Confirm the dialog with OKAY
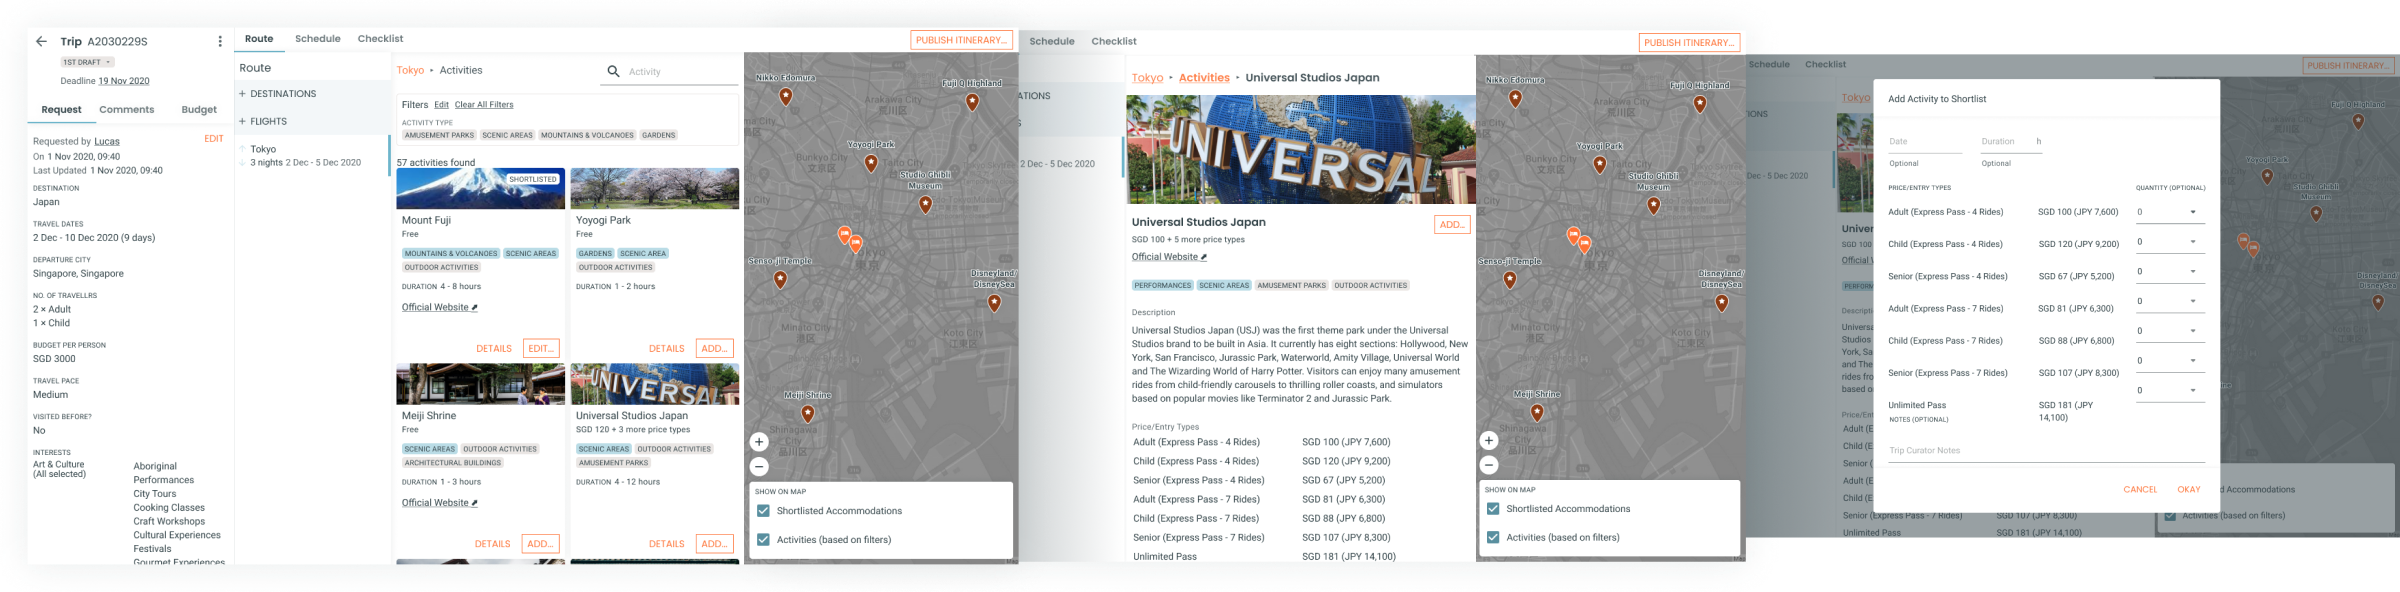Screen dimensions: 2400x592 [2189, 490]
